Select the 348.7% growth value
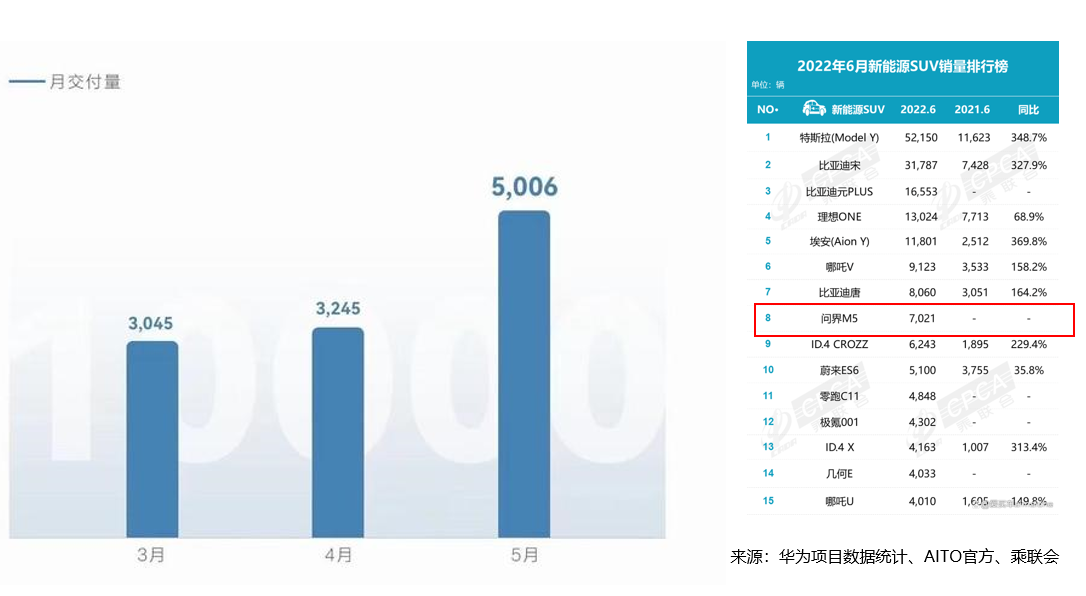 (x=1029, y=138)
